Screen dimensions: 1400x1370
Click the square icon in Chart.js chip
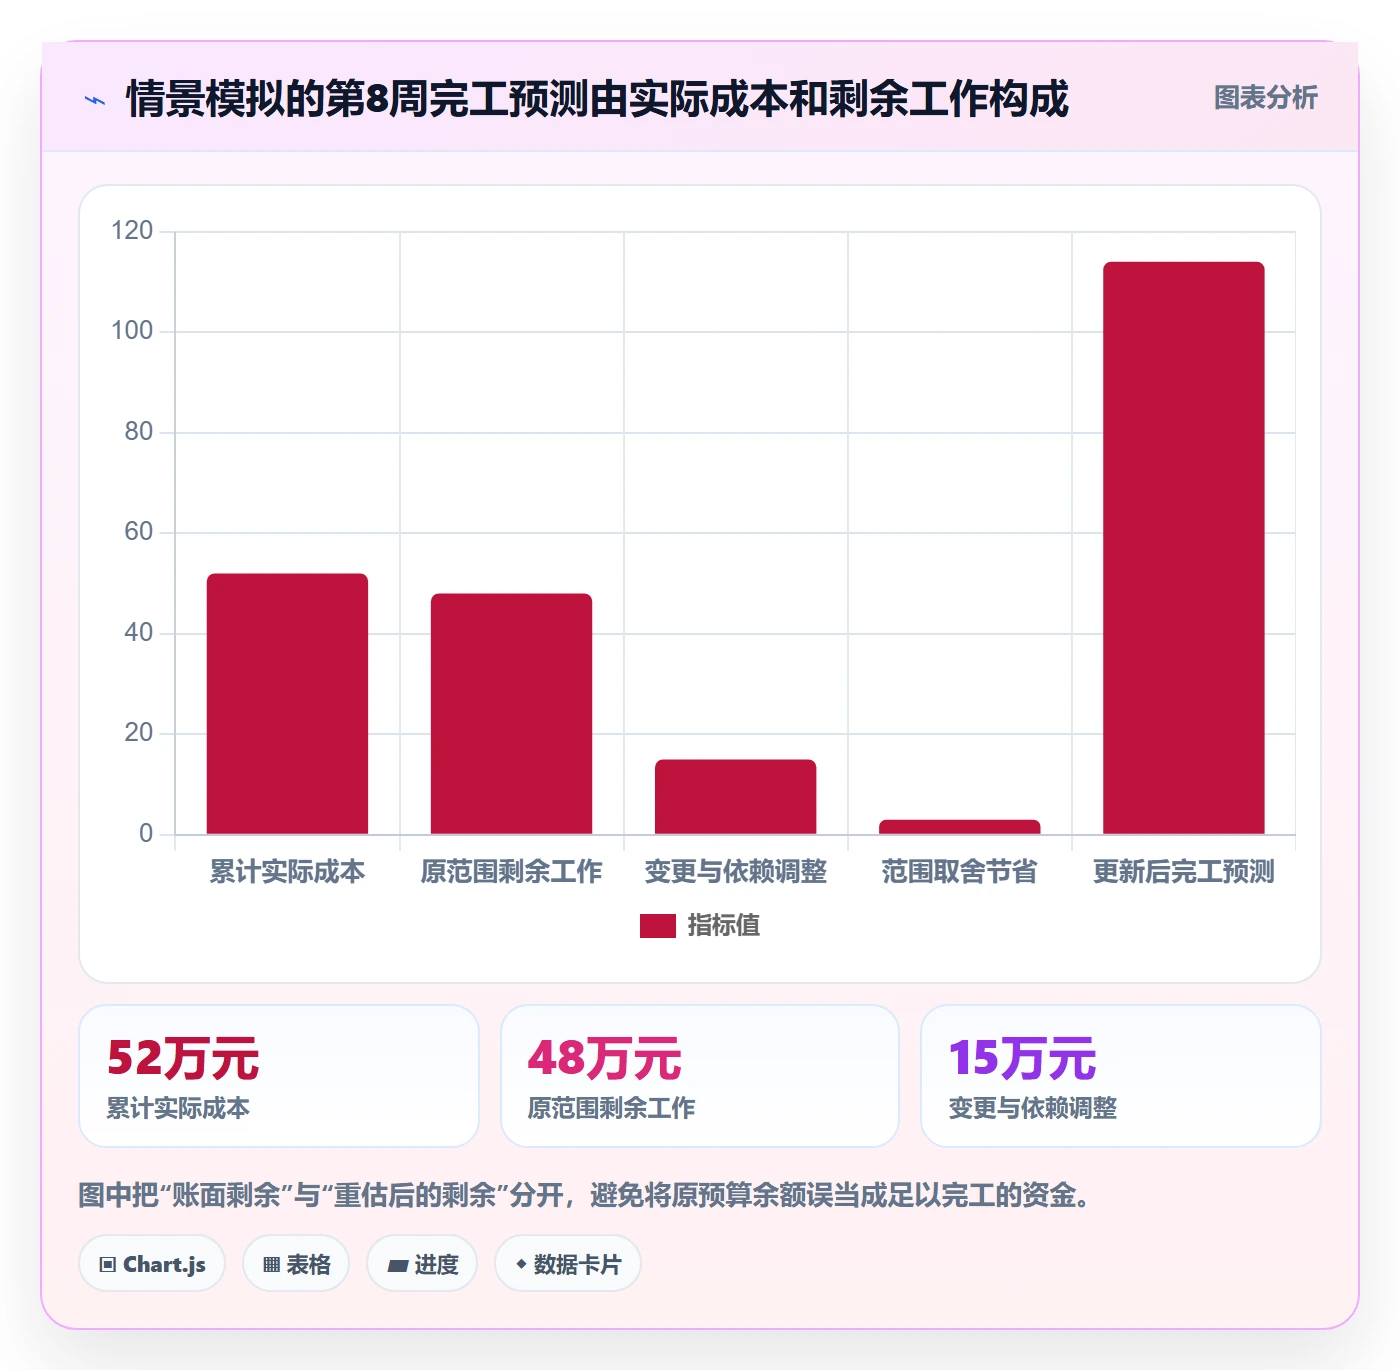108,1265
